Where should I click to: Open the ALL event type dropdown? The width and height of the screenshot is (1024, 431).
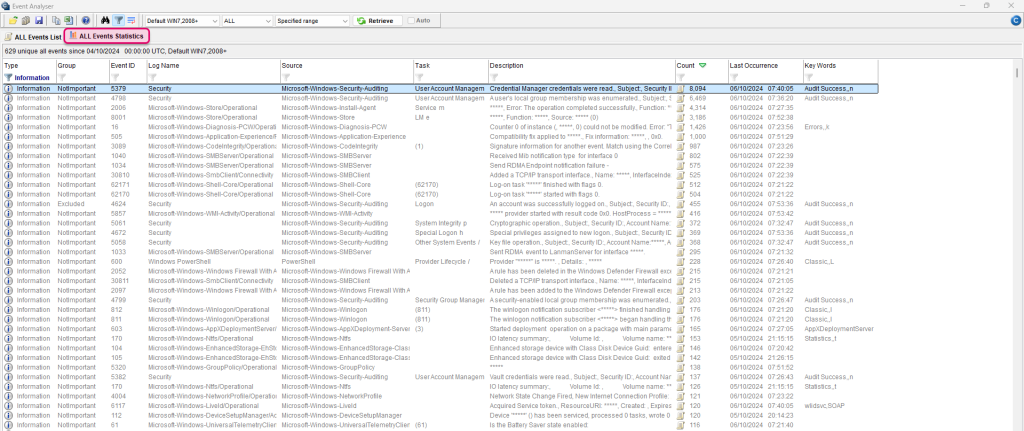click(x=248, y=21)
